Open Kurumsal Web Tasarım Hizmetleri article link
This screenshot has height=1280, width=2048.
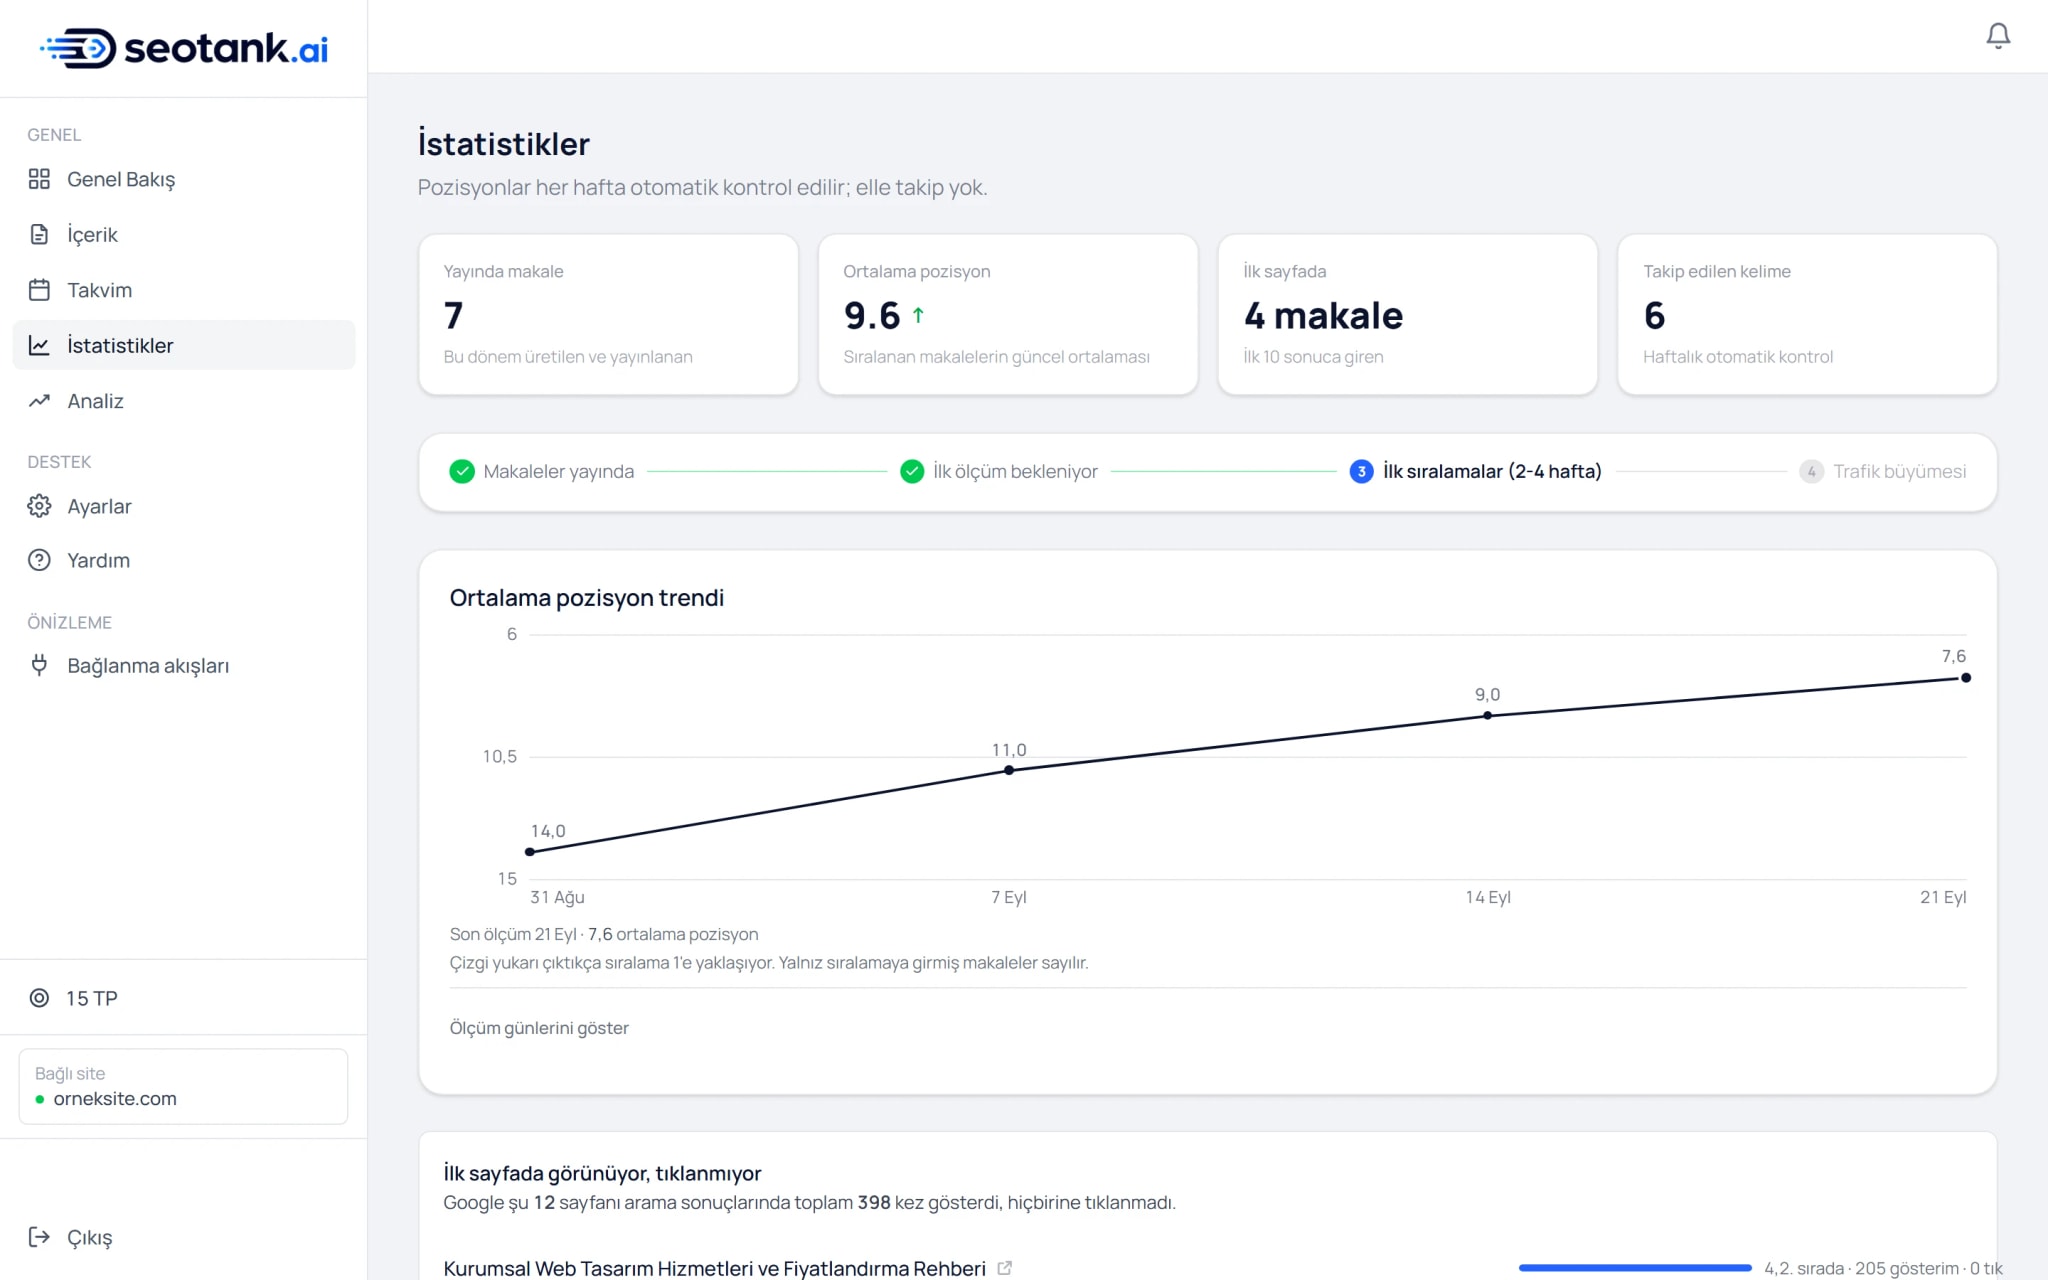[714, 1268]
